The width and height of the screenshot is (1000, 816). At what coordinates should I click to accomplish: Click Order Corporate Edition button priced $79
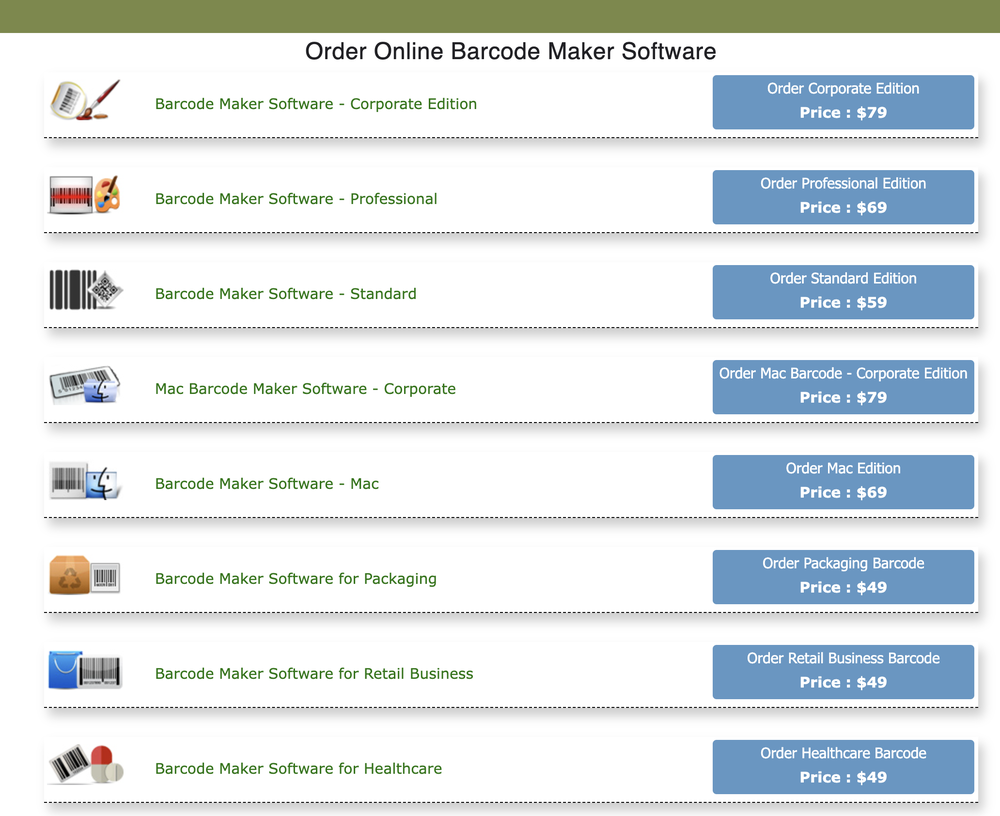coord(843,102)
